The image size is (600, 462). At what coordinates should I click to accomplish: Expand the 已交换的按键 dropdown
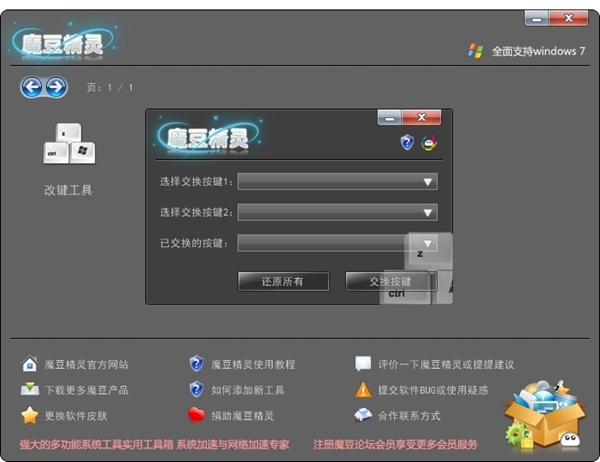click(x=338, y=243)
